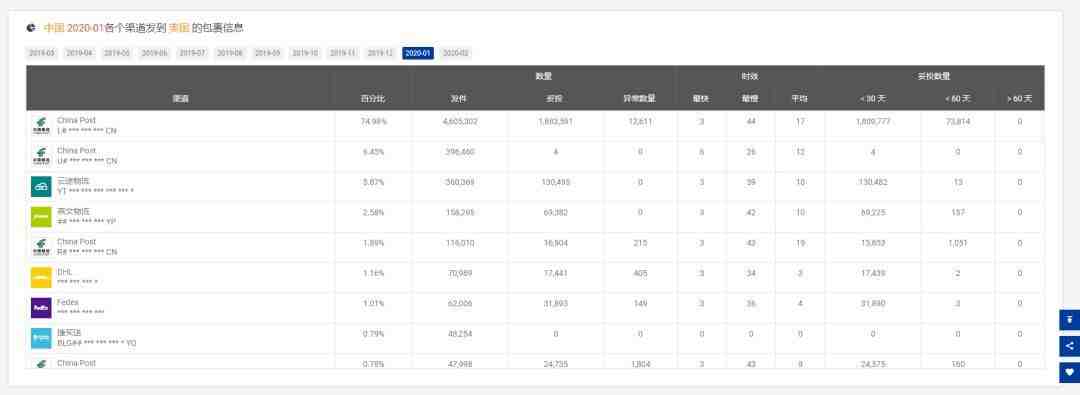Select the 2019-10 month tab
Viewport: 1080px width, 395px height.
click(x=304, y=53)
